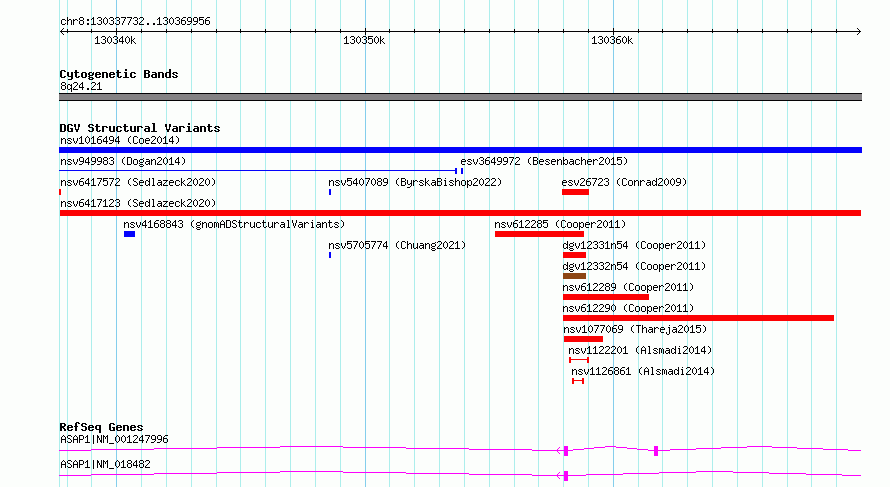Select the 8q24.21 band label

pos(81,86)
